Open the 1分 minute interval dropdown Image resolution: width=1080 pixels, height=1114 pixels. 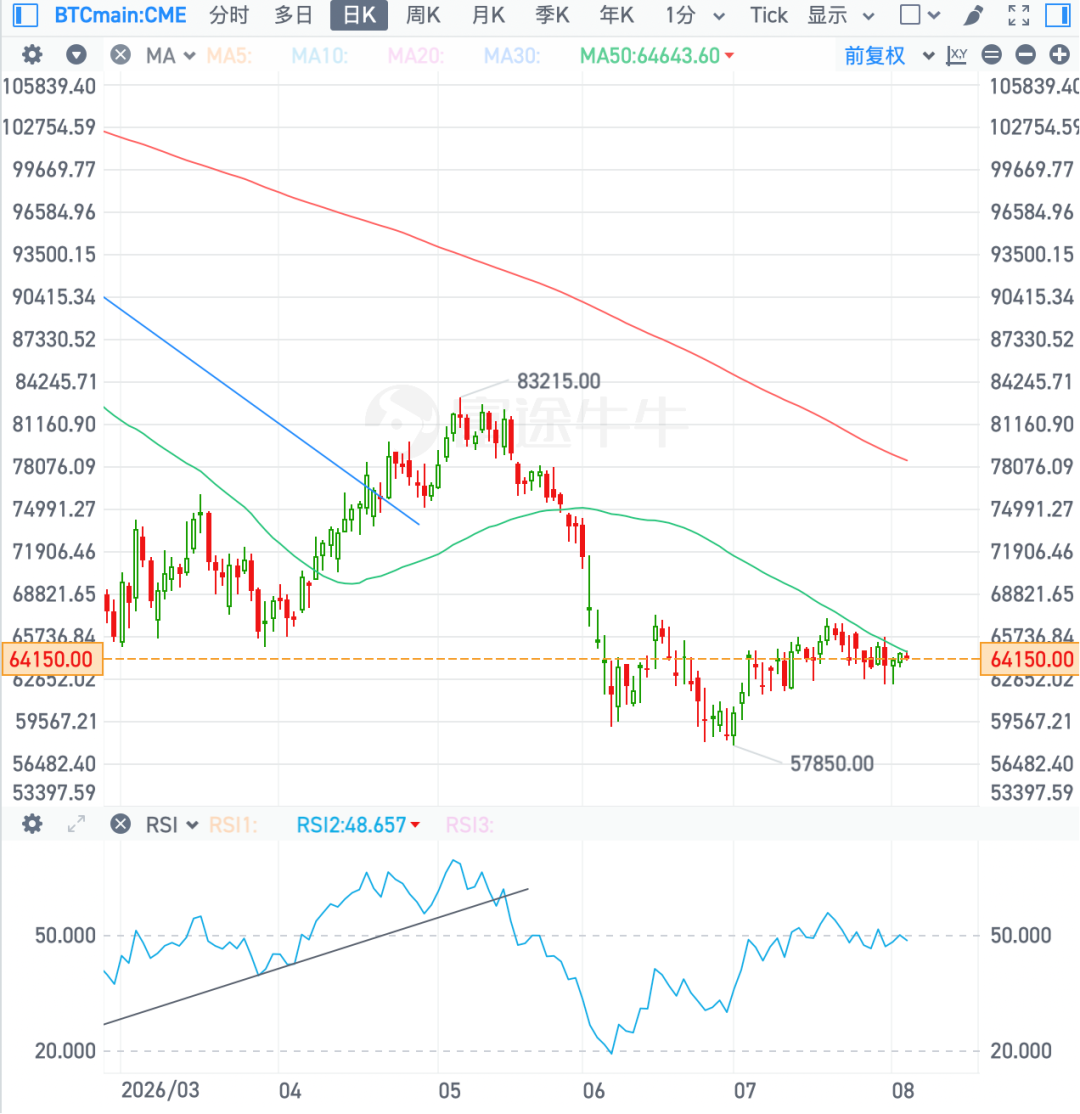(x=695, y=15)
